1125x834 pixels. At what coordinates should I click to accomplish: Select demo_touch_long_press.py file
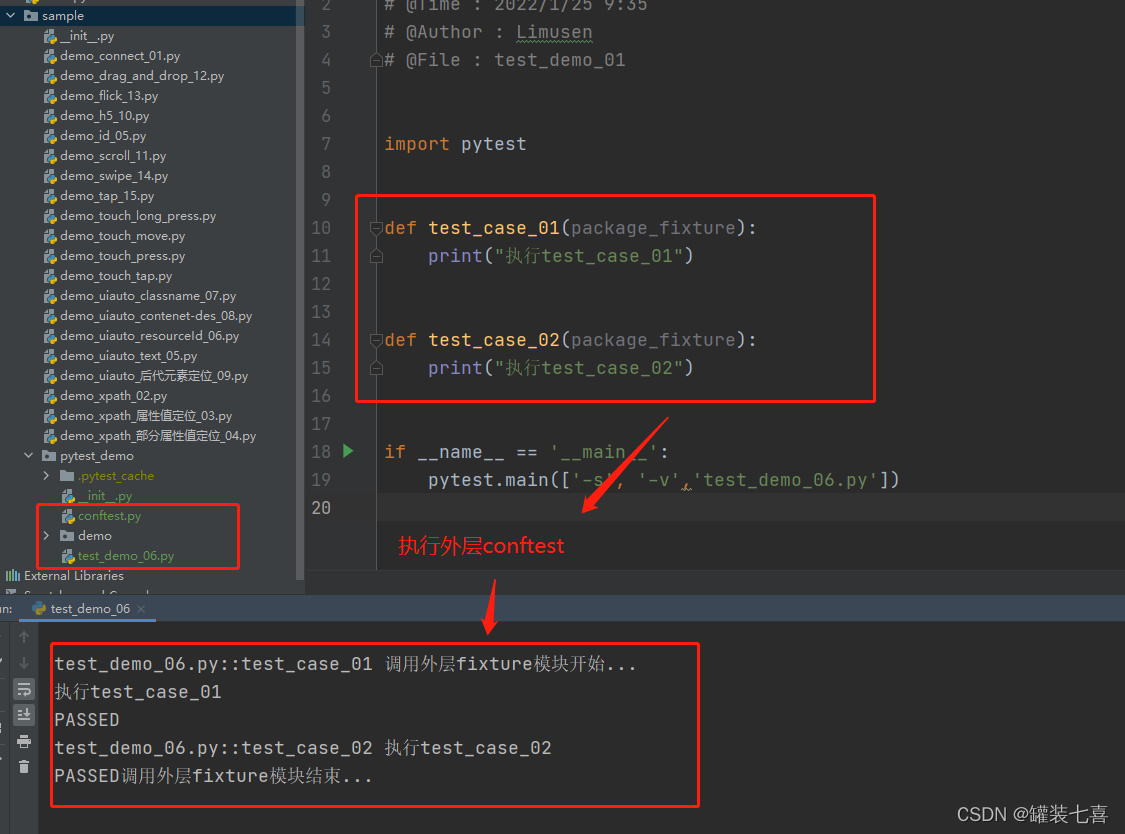(138, 216)
